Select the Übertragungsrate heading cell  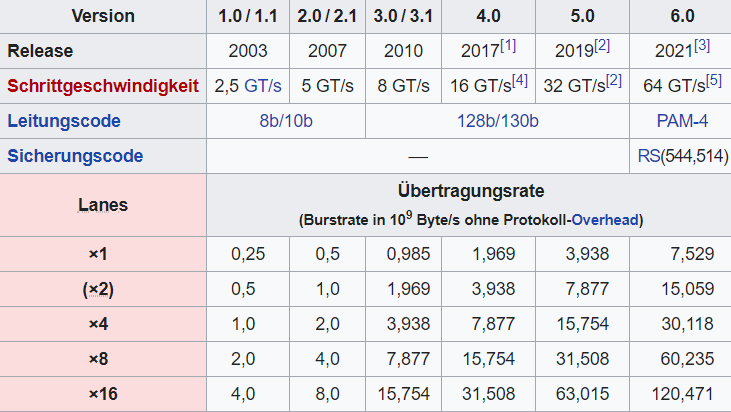click(x=468, y=204)
